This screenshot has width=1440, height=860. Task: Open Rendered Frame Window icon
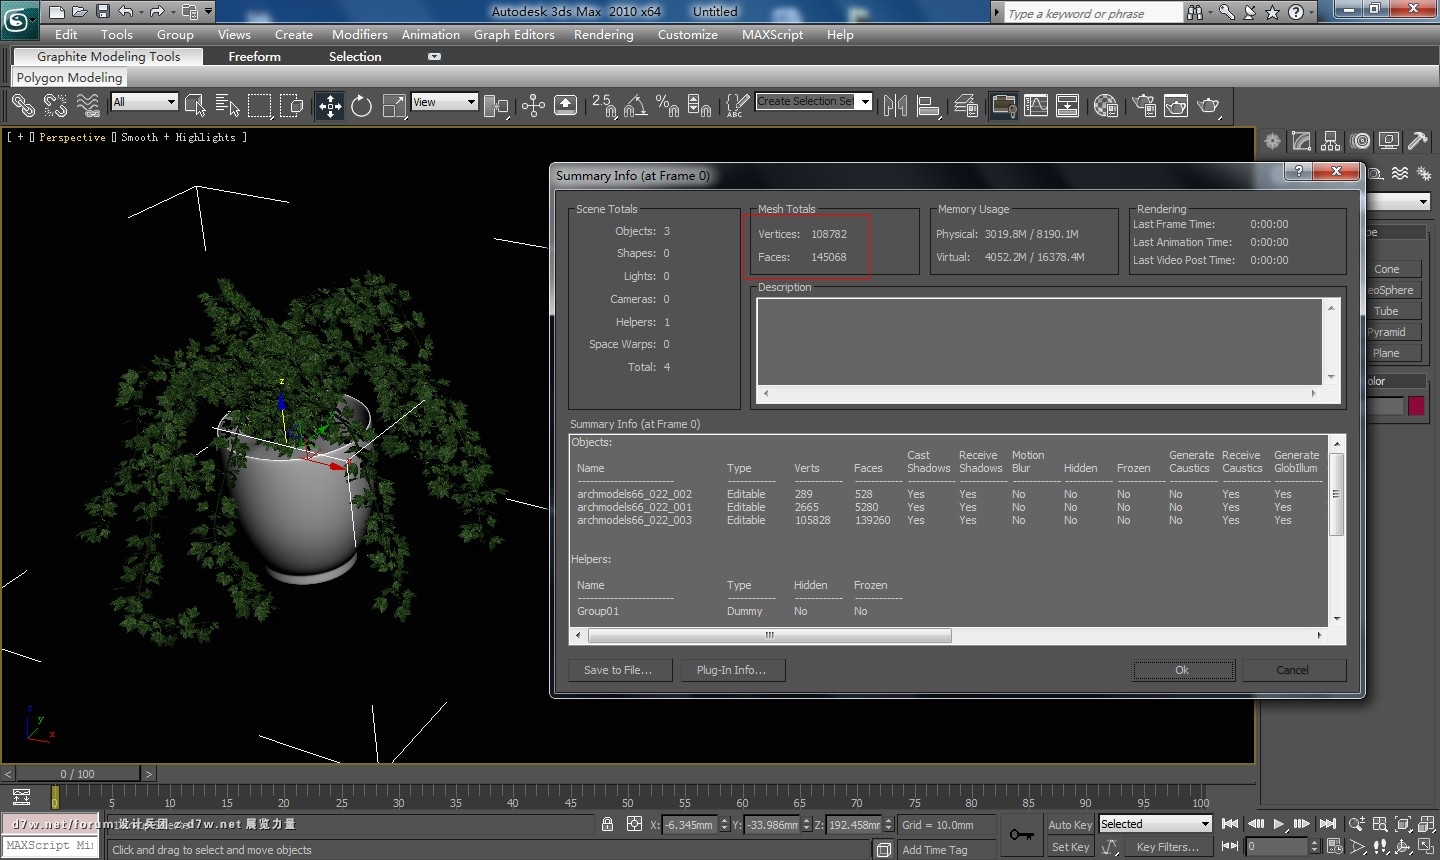tap(1176, 105)
